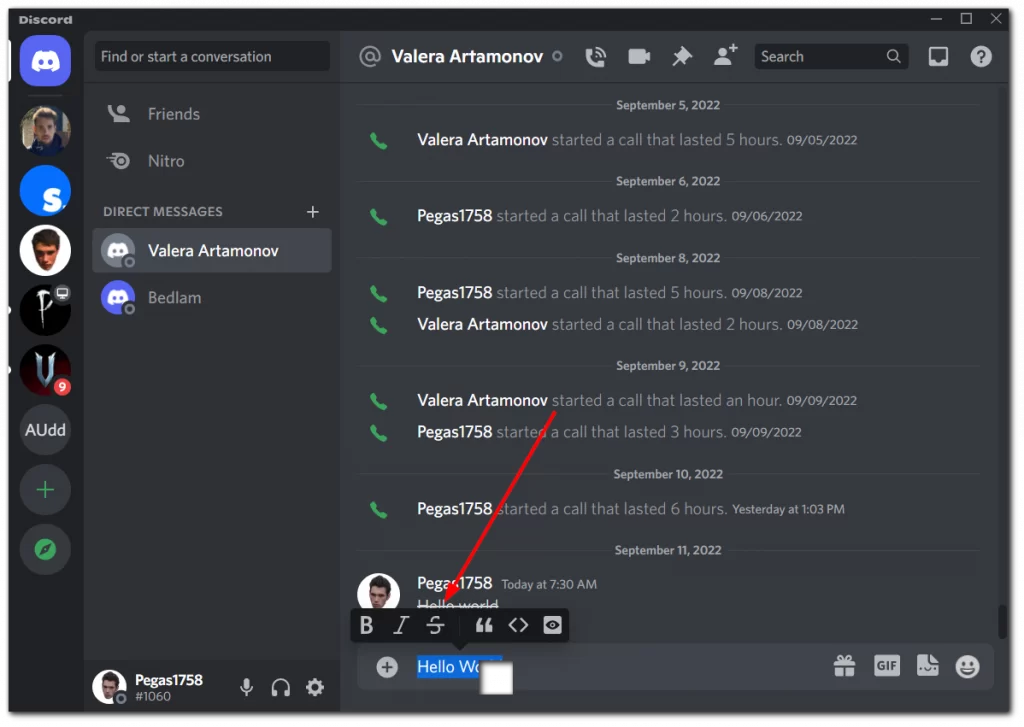The image size is (1024, 727).
Task: Start a video call icon
Action: coord(639,57)
